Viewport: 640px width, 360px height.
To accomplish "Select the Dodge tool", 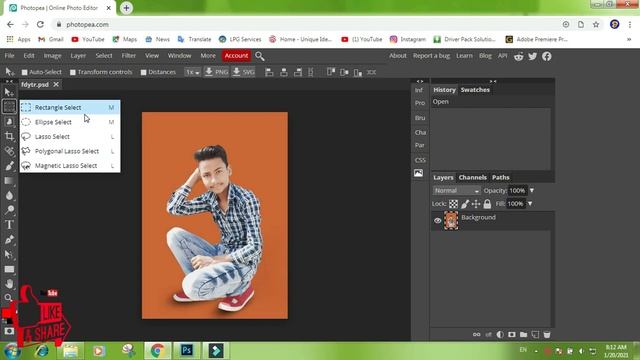I will (x=9, y=210).
